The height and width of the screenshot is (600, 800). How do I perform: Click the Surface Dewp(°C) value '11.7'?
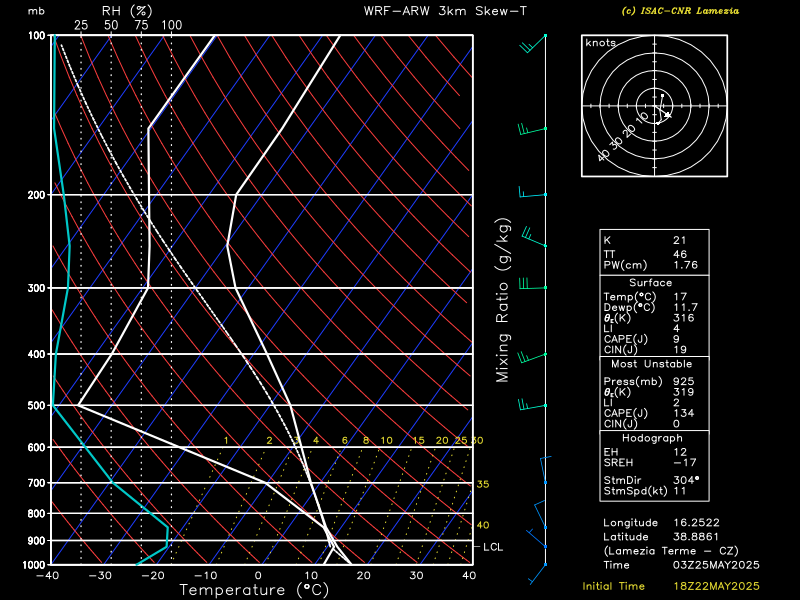(x=685, y=307)
